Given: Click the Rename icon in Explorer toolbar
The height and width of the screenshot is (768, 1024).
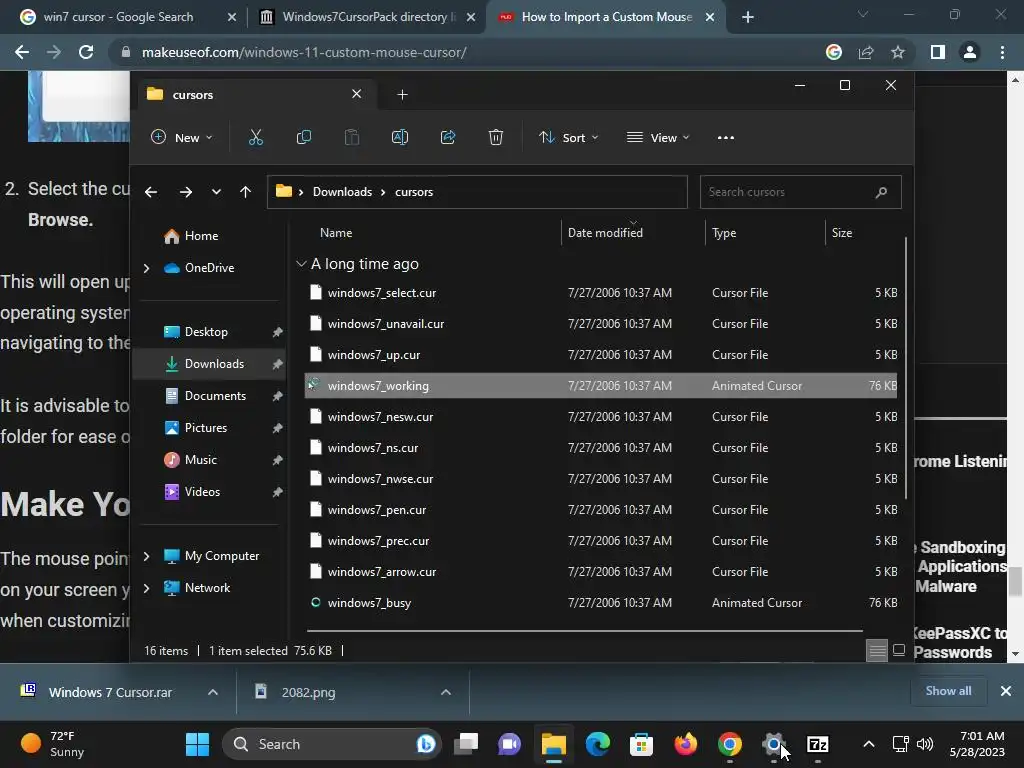Looking at the screenshot, I should [x=400, y=137].
